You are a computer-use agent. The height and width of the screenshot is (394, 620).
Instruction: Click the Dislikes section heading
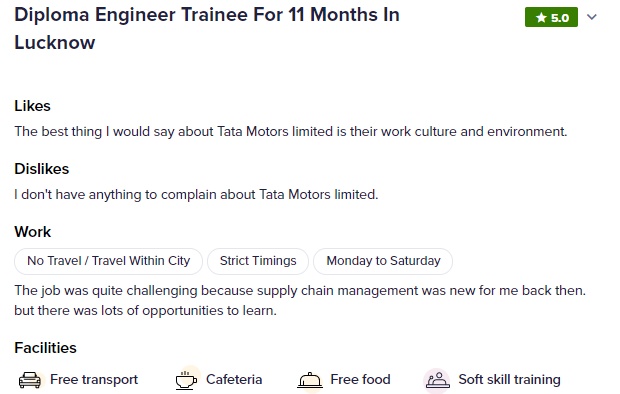tap(42, 169)
